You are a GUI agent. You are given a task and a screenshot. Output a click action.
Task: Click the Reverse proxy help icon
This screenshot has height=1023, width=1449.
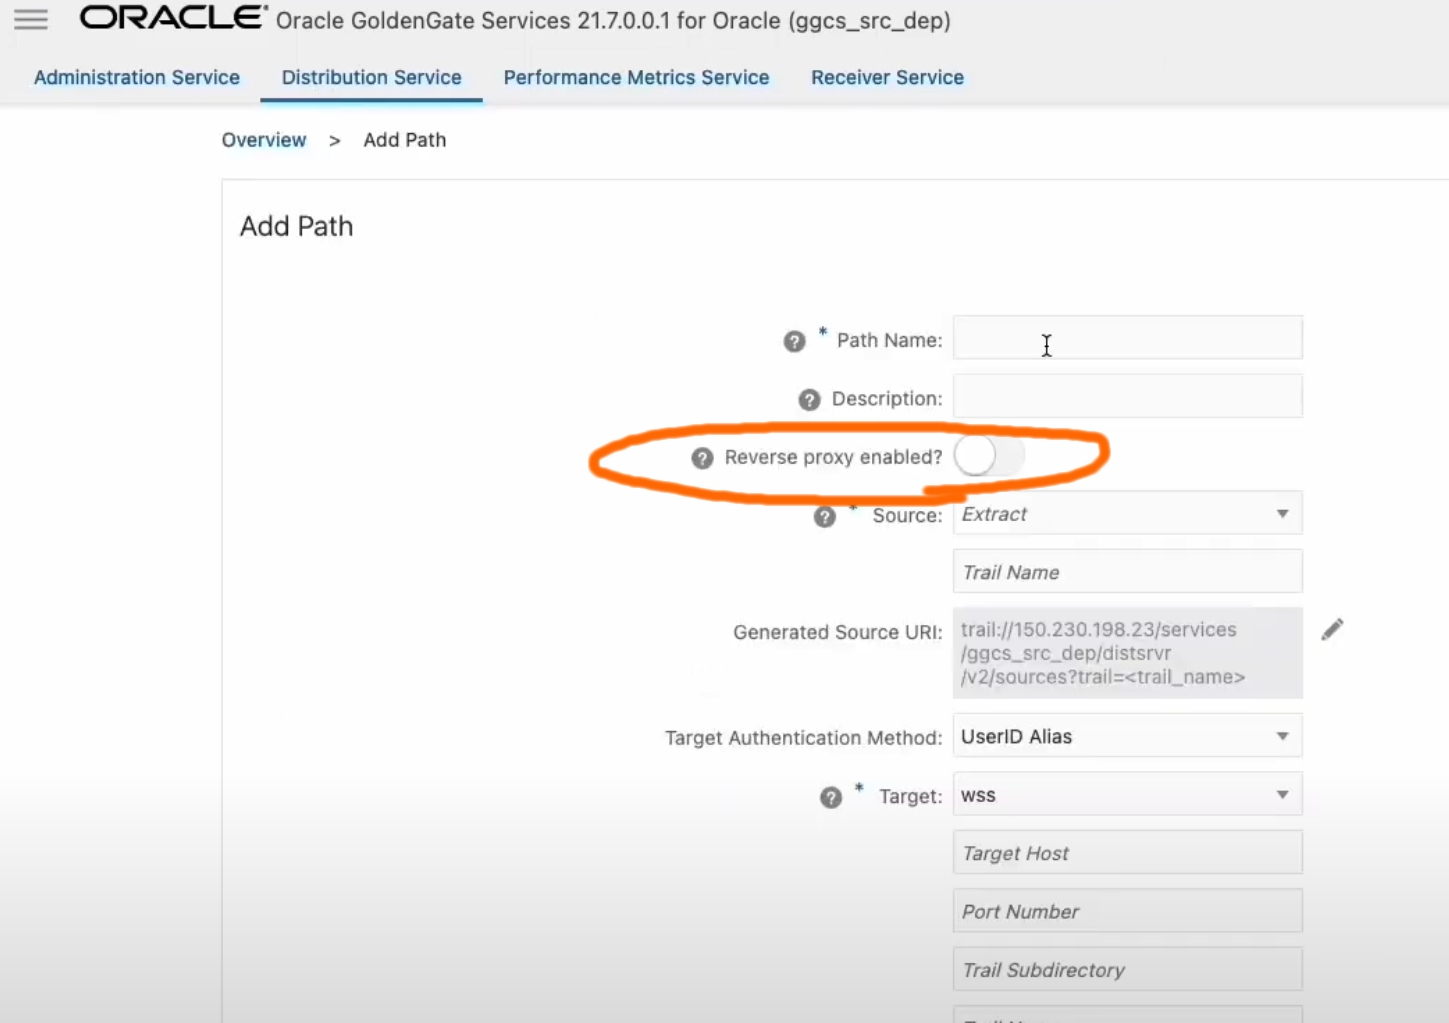[x=702, y=458]
